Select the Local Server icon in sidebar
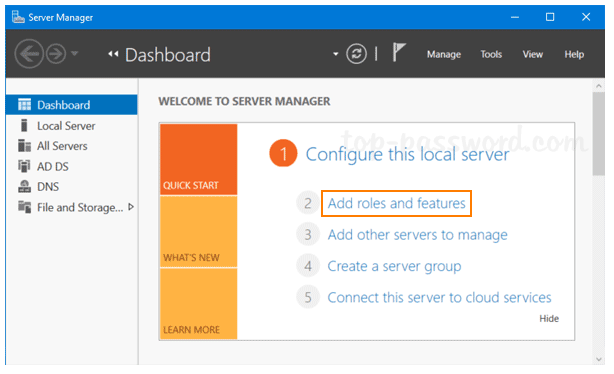The height and width of the screenshot is (374, 614). pyautogui.click(x=24, y=126)
